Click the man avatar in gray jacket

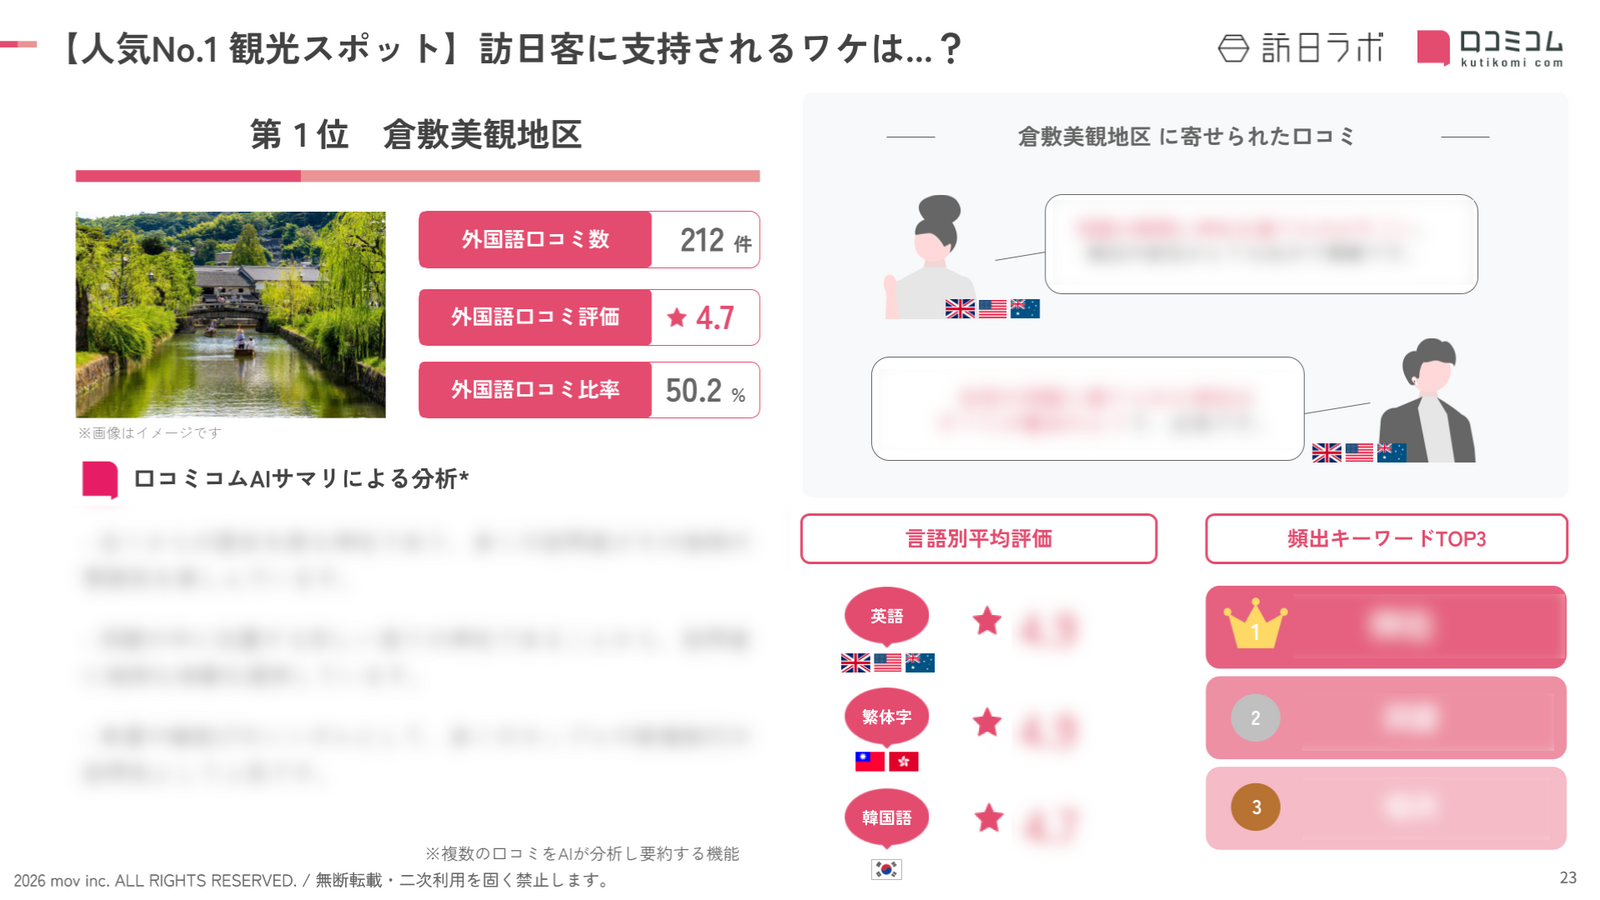[x=1430, y=402]
